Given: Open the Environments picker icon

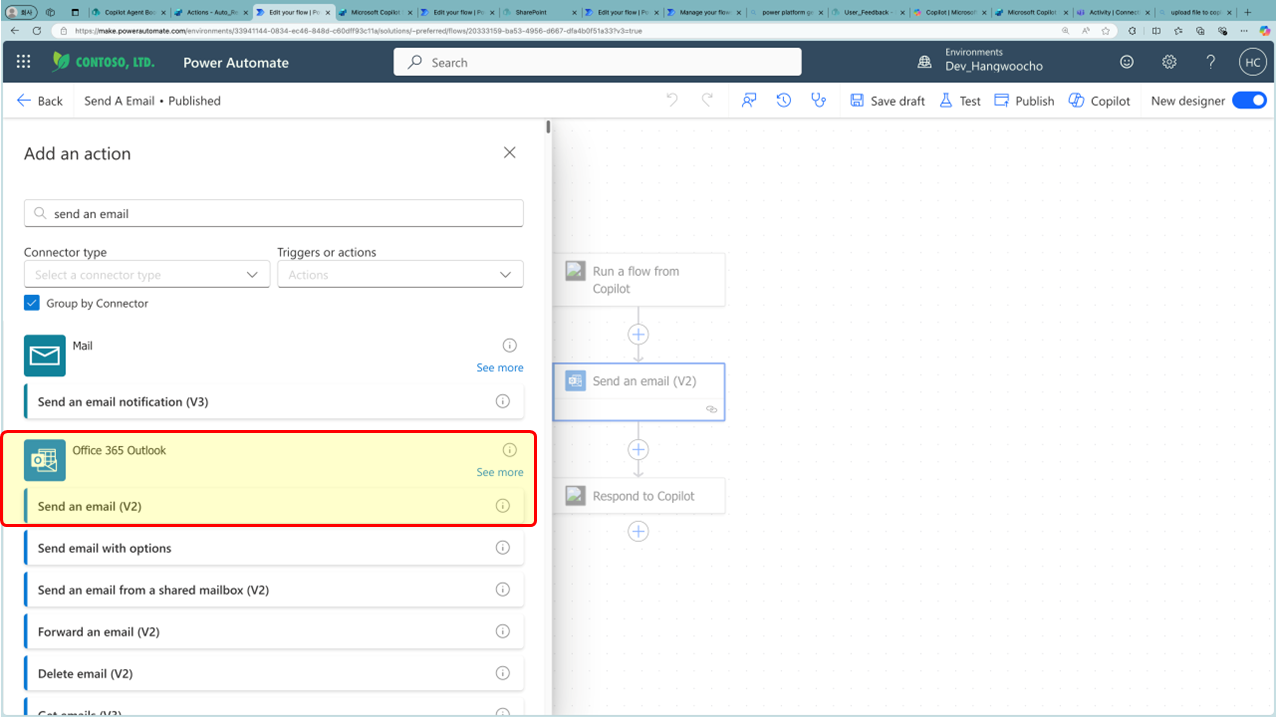Looking at the screenshot, I should [x=925, y=62].
